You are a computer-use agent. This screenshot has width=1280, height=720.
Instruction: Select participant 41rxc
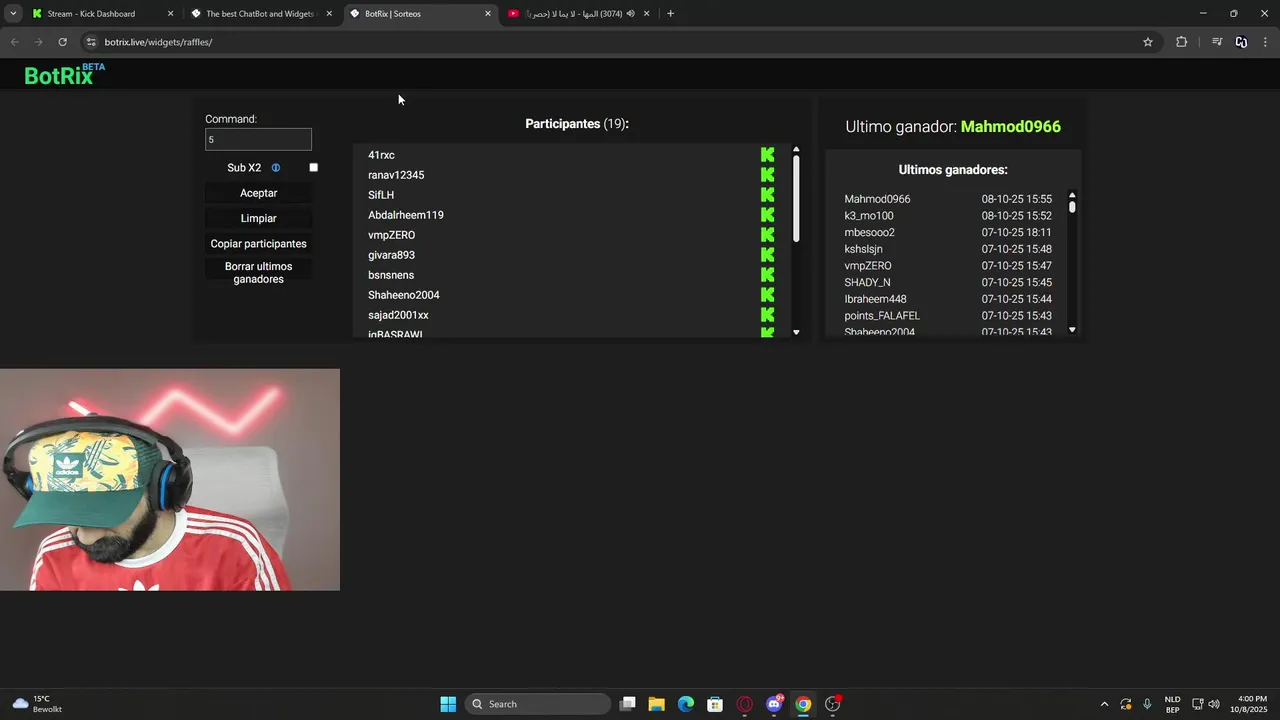(x=381, y=155)
